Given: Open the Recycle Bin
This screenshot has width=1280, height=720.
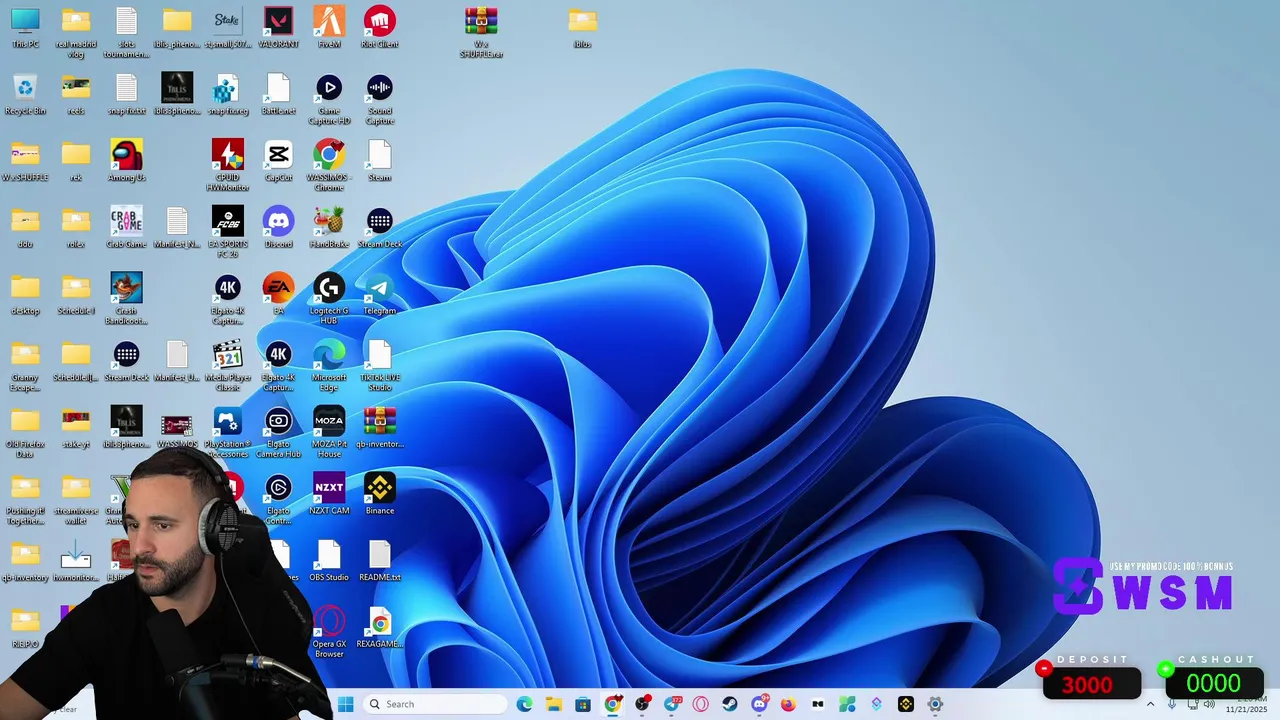Looking at the screenshot, I should 25,95.
